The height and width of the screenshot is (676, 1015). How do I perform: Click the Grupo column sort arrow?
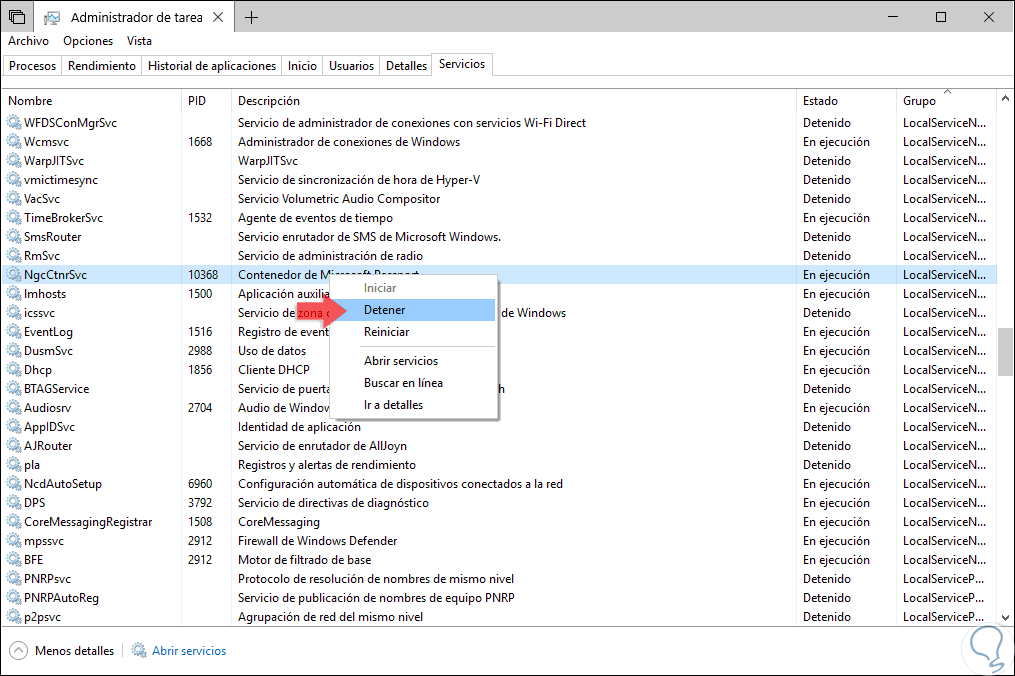click(948, 91)
